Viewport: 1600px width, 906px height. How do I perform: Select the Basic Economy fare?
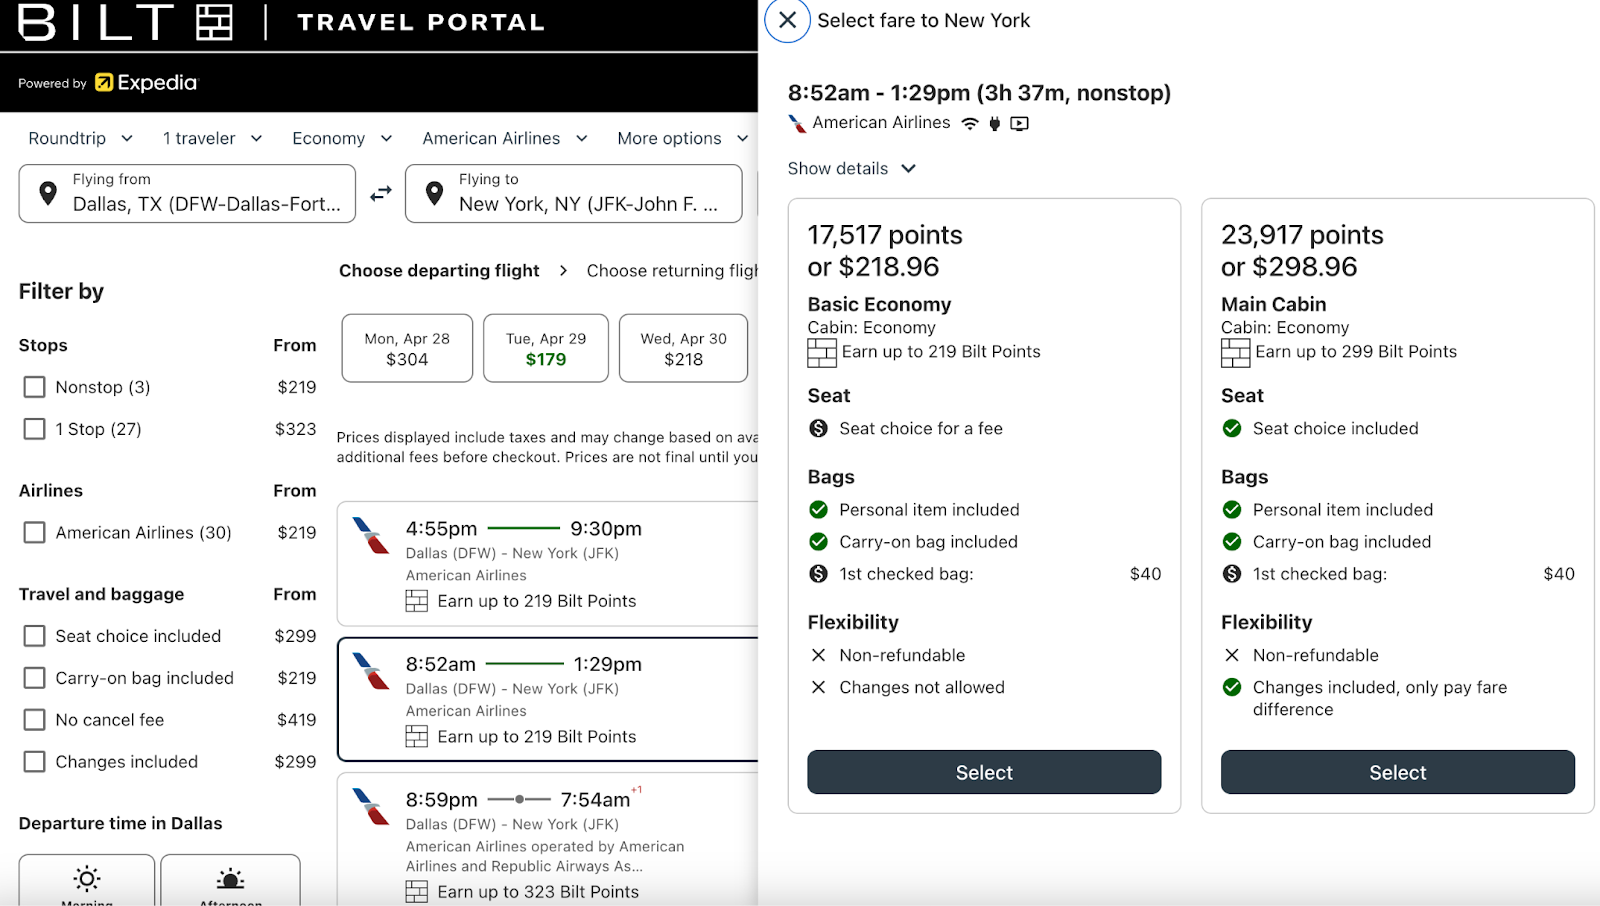(984, 772)
